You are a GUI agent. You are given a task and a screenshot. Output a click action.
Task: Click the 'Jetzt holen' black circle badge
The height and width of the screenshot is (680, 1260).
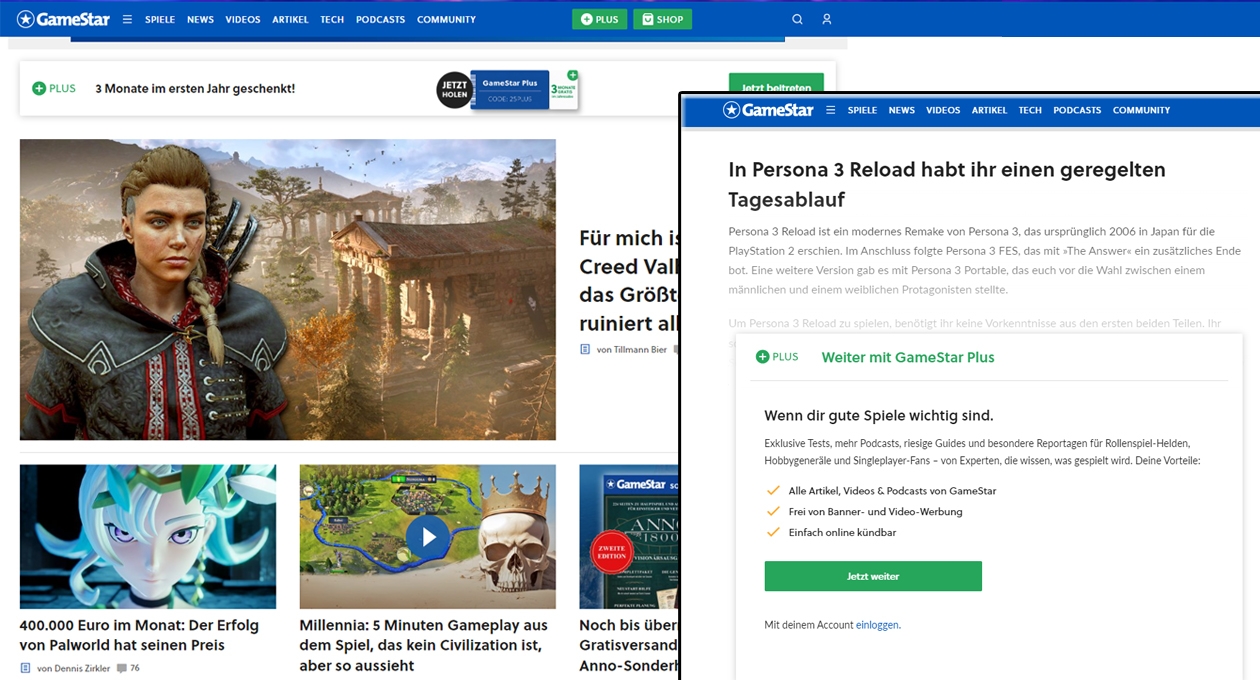[454, 90]
